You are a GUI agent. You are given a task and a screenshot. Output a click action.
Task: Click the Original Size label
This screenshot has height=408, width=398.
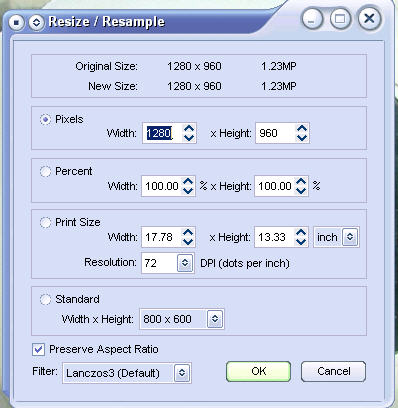pos(106,66)
